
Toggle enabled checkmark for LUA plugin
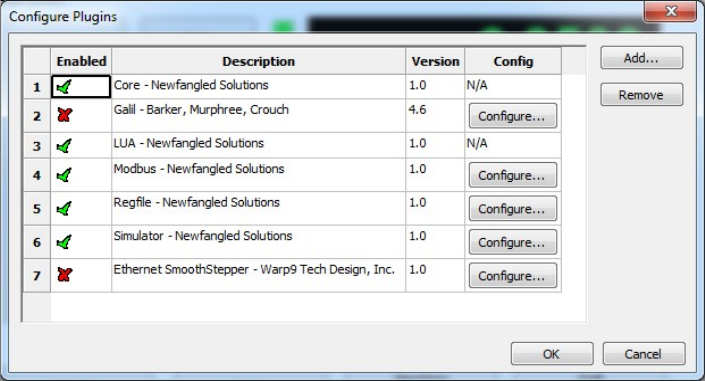[x=64, y=146]
